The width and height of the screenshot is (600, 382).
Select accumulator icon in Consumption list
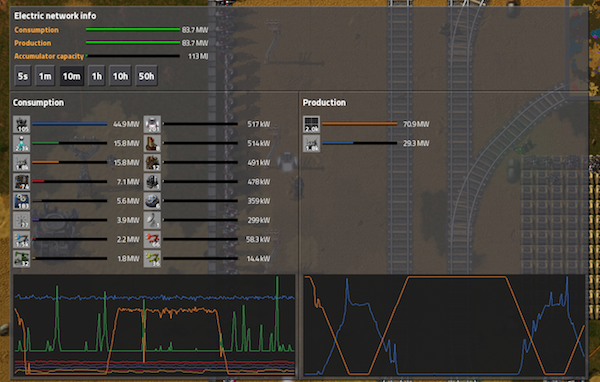pyautogui.click(x=21, y=162)
